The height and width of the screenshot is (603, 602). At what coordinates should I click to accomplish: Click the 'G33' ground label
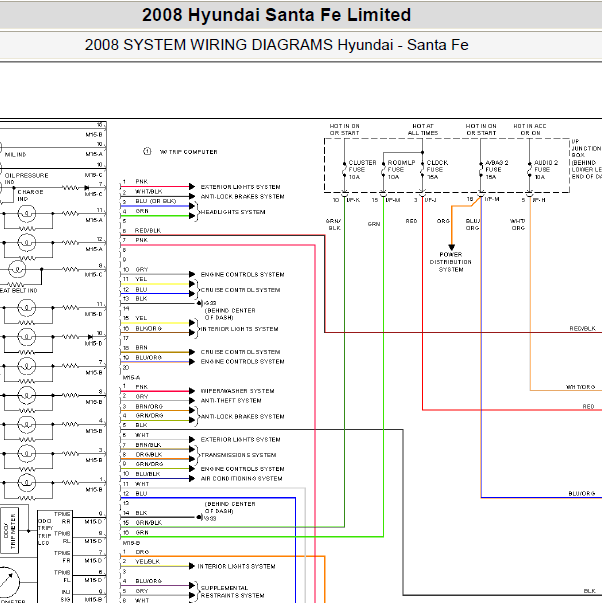(210, 518)
